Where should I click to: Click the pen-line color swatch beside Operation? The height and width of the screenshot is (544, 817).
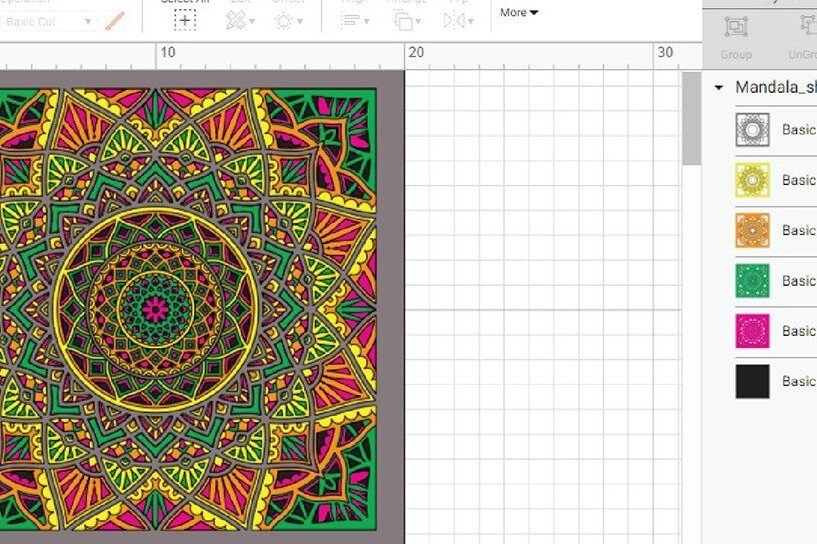[116, 21]
